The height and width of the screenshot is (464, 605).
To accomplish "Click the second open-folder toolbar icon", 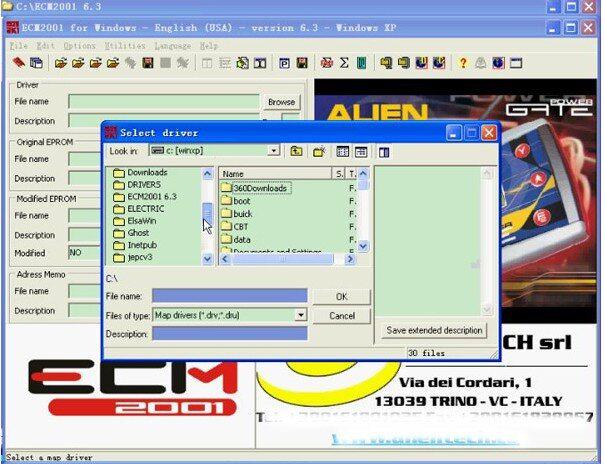I will coord(78,63).
